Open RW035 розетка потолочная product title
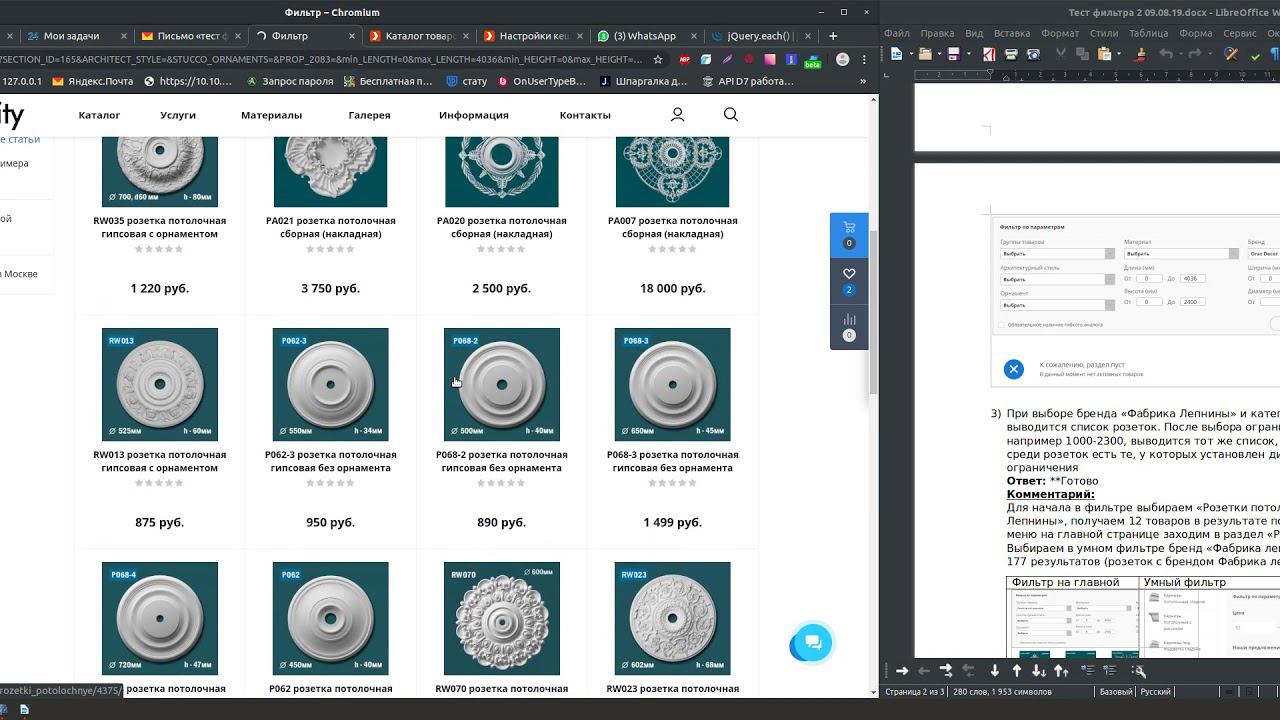 (160, 227)
